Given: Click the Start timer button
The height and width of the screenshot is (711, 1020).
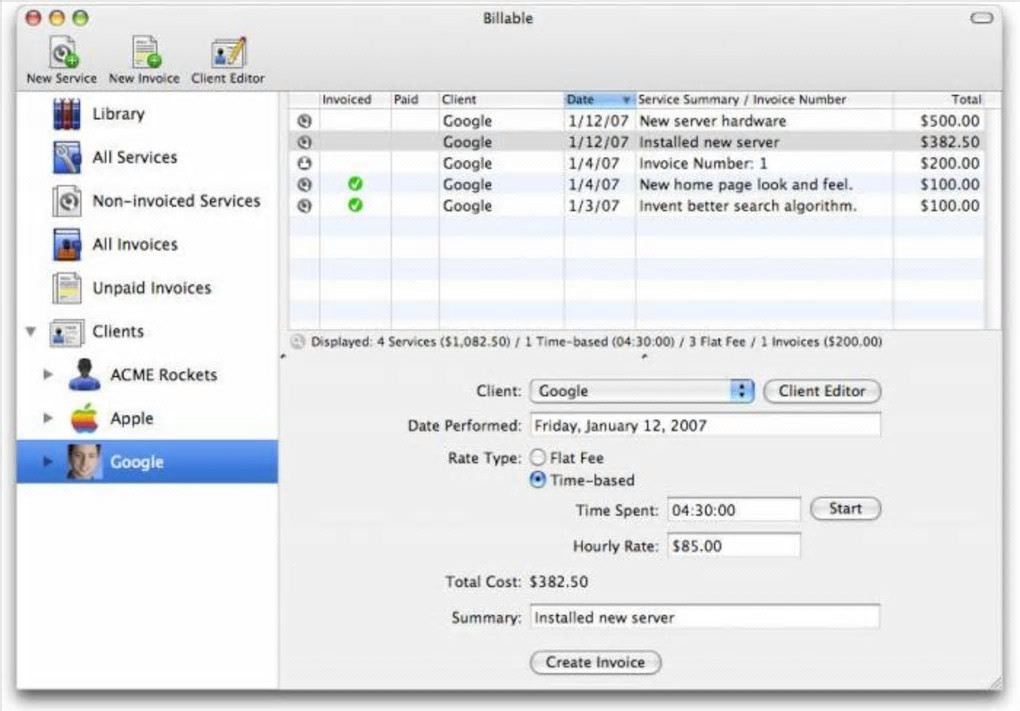Looking at the screenshot, I should [x=846, y=509].
